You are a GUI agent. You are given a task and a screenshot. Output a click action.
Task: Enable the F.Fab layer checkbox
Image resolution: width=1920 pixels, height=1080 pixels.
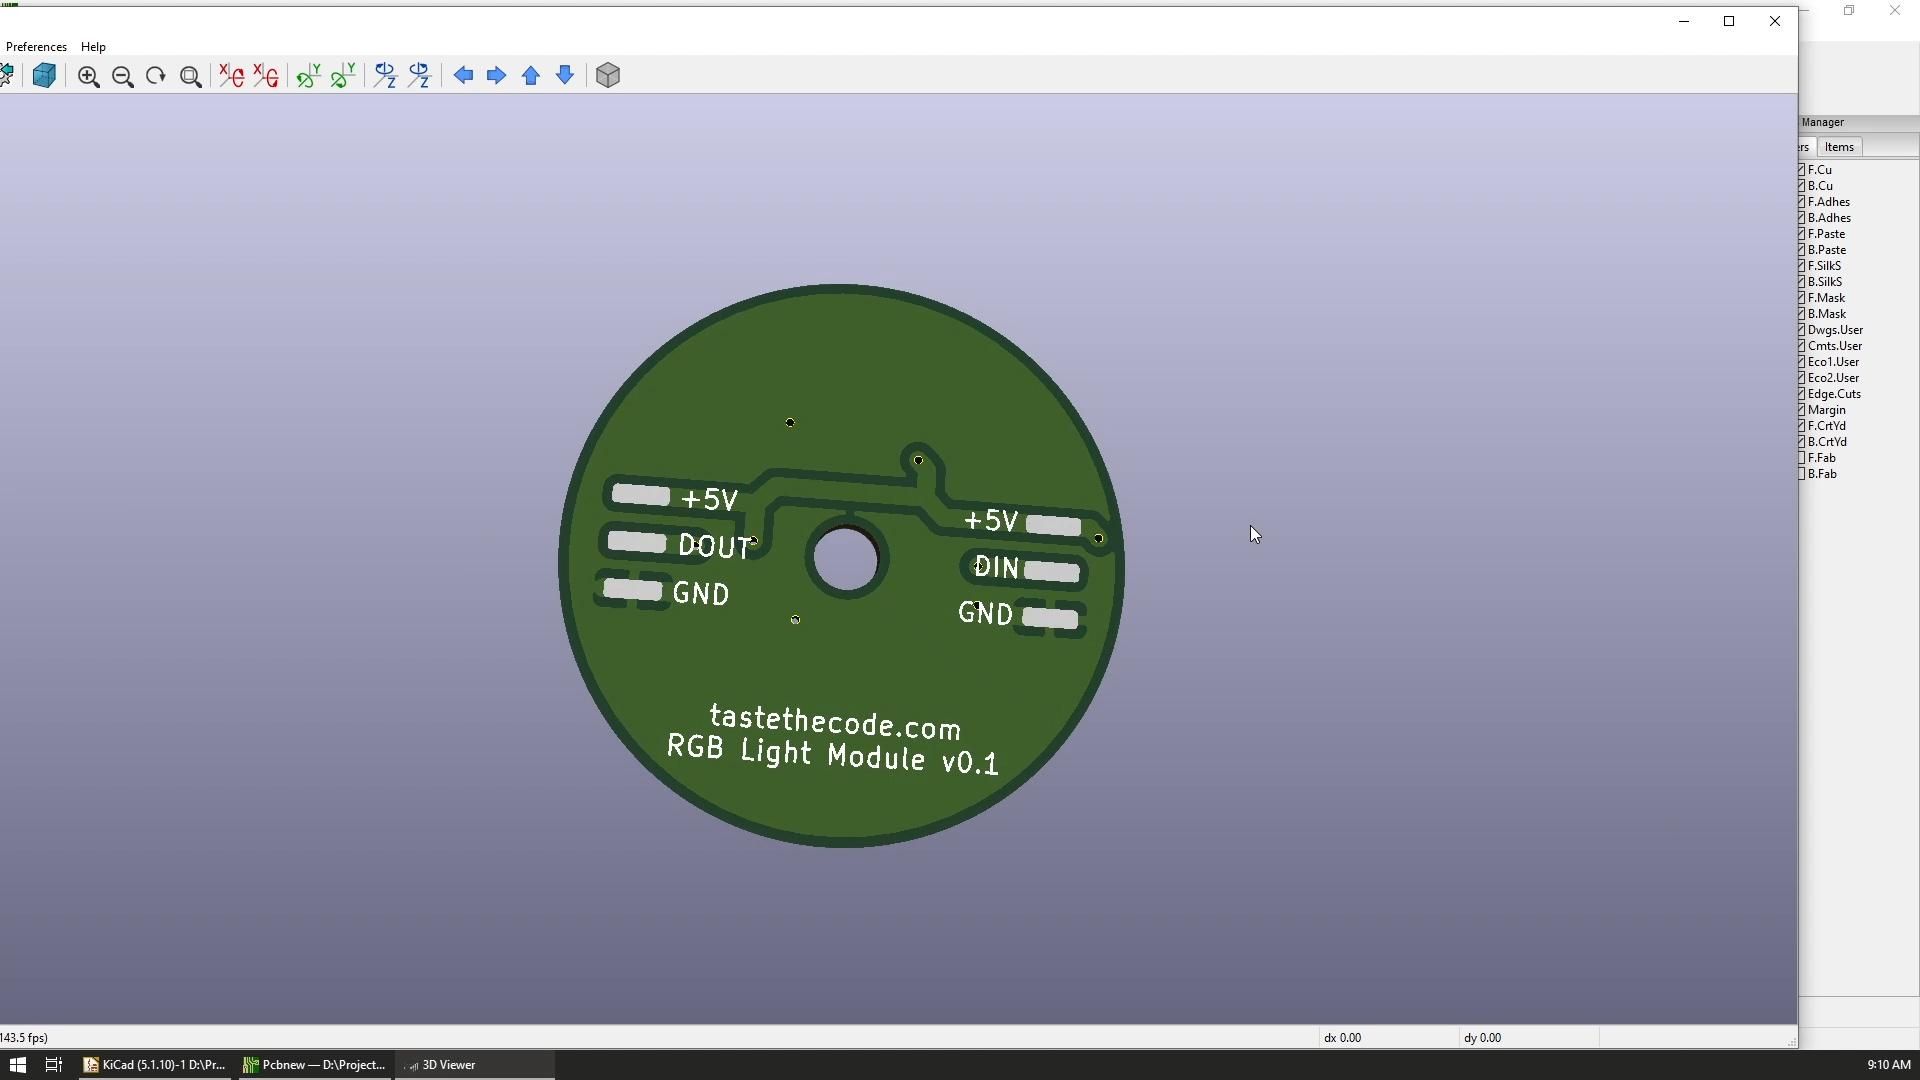(x=1802, y=457)
